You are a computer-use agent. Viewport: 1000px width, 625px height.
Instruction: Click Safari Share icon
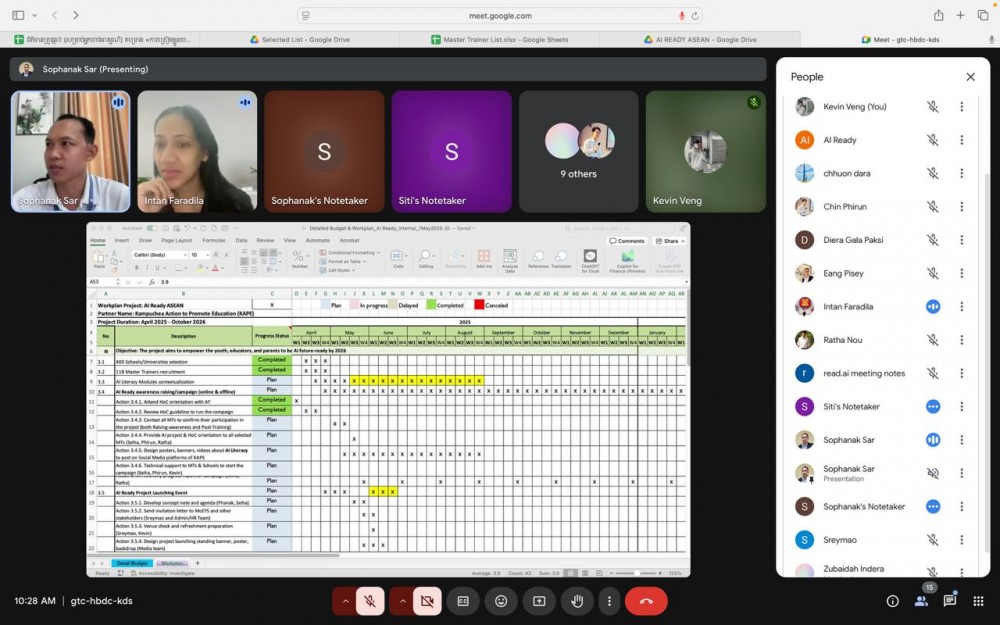[x=938, y=15]
